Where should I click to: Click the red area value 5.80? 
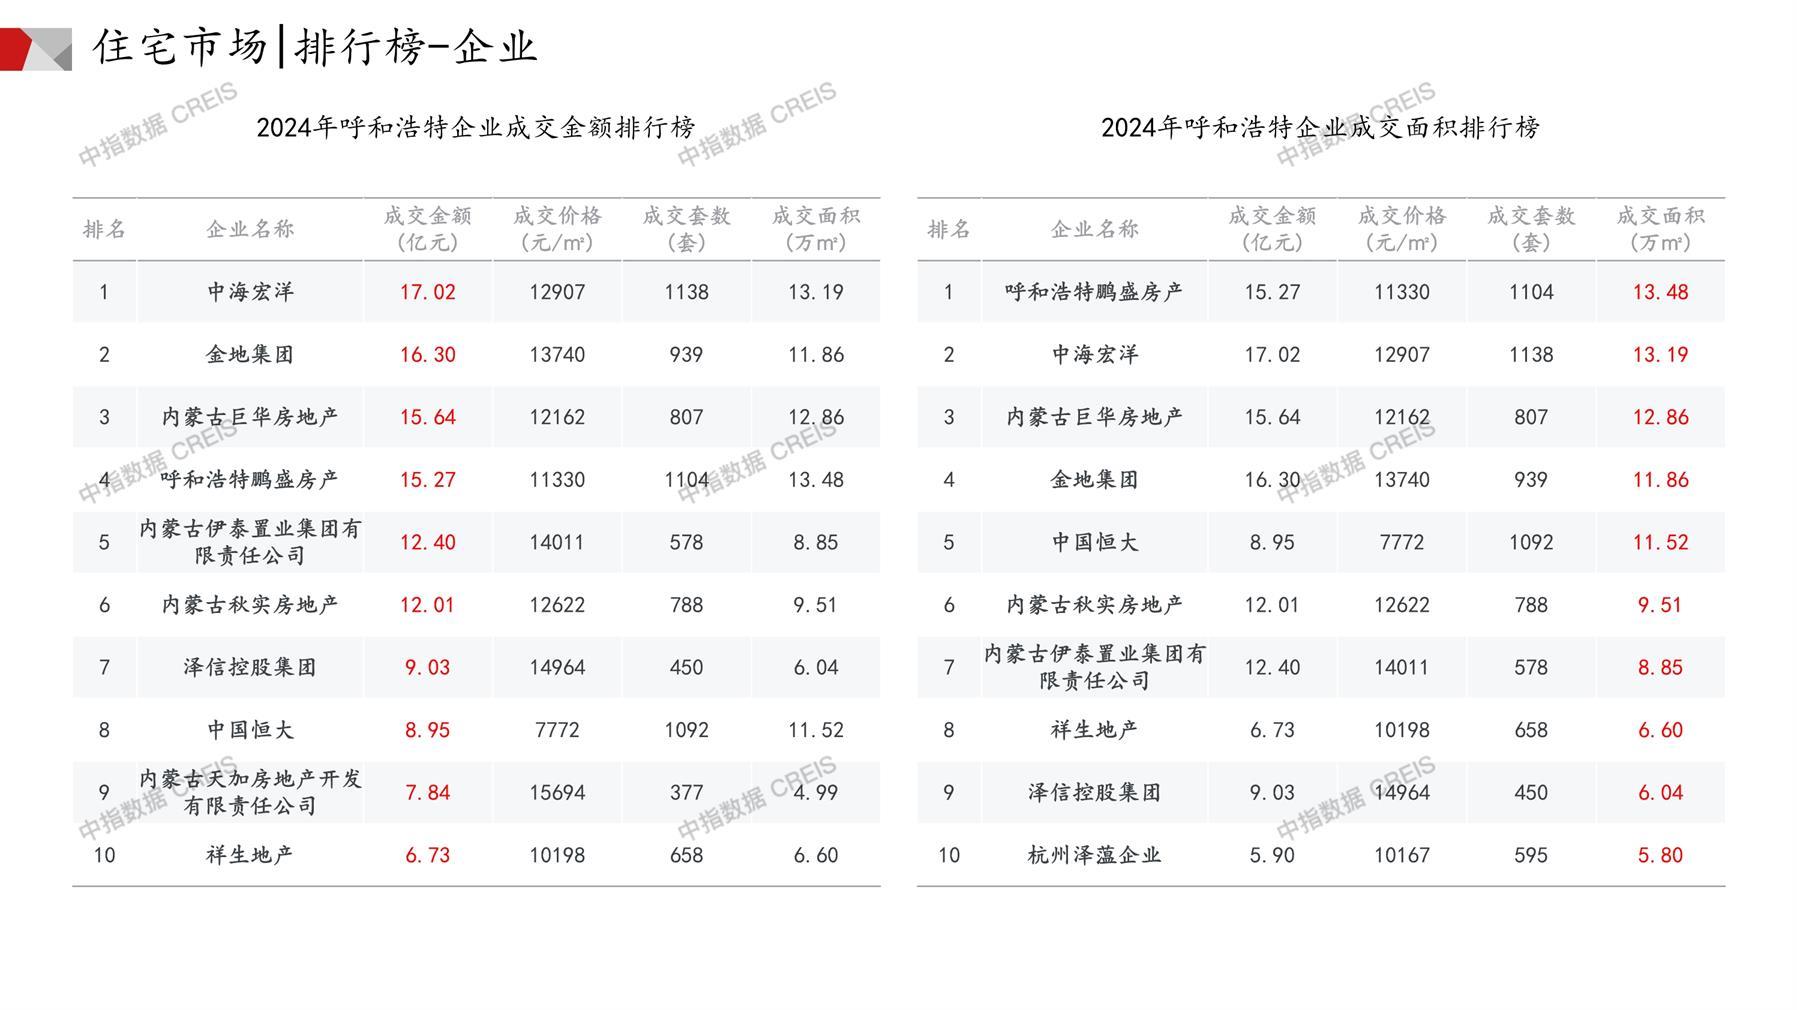[1660, 855]
